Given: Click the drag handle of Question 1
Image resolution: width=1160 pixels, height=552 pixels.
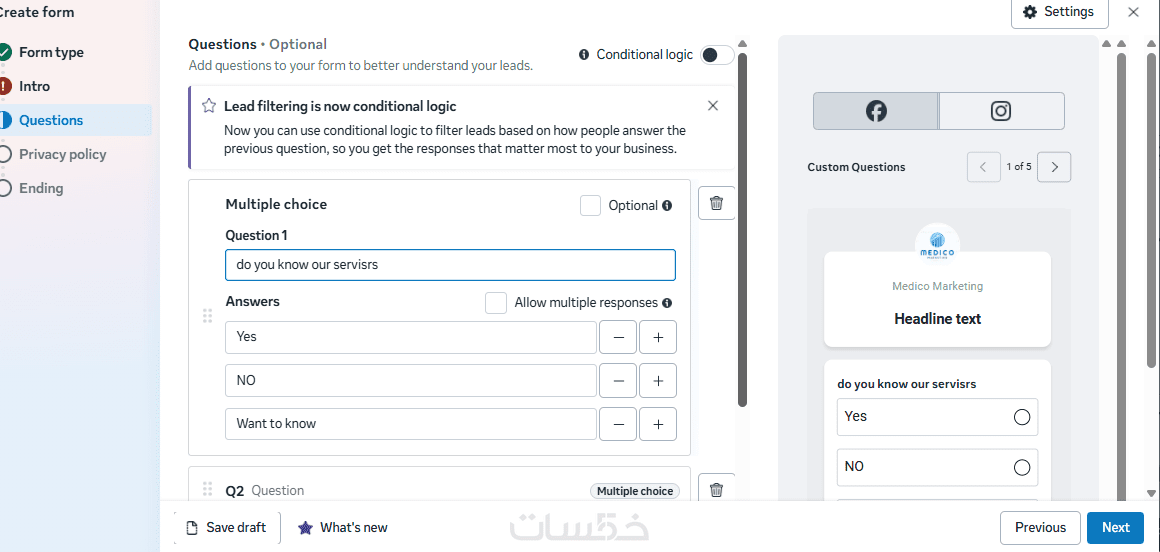Looking at the screenshot, I should click(x=208, y=316).
